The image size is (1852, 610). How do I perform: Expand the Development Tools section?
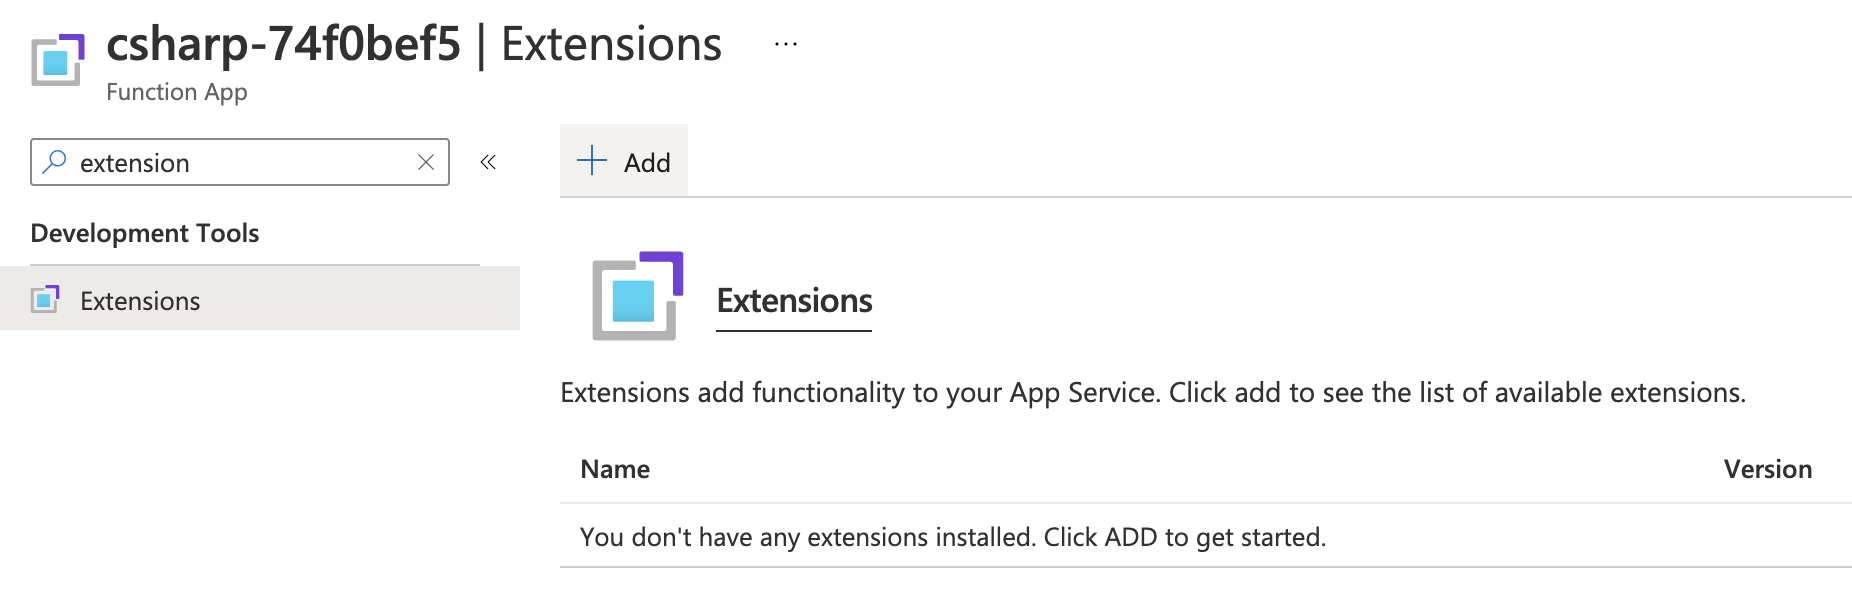pos(145,233)
